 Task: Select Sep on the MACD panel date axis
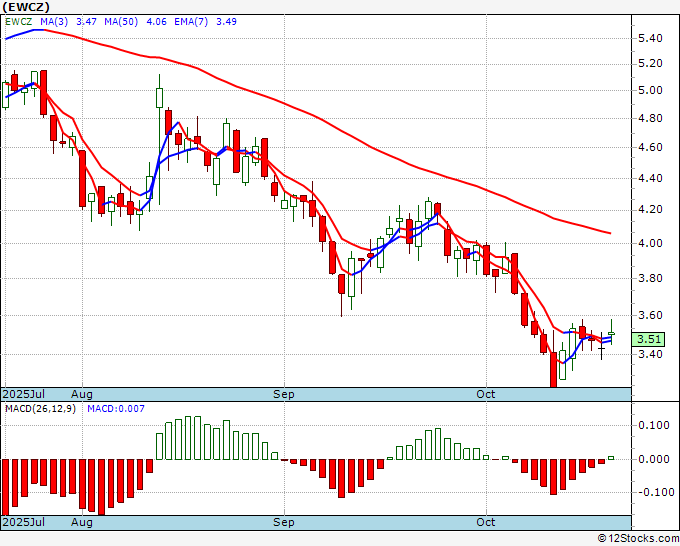click(284, 522)
